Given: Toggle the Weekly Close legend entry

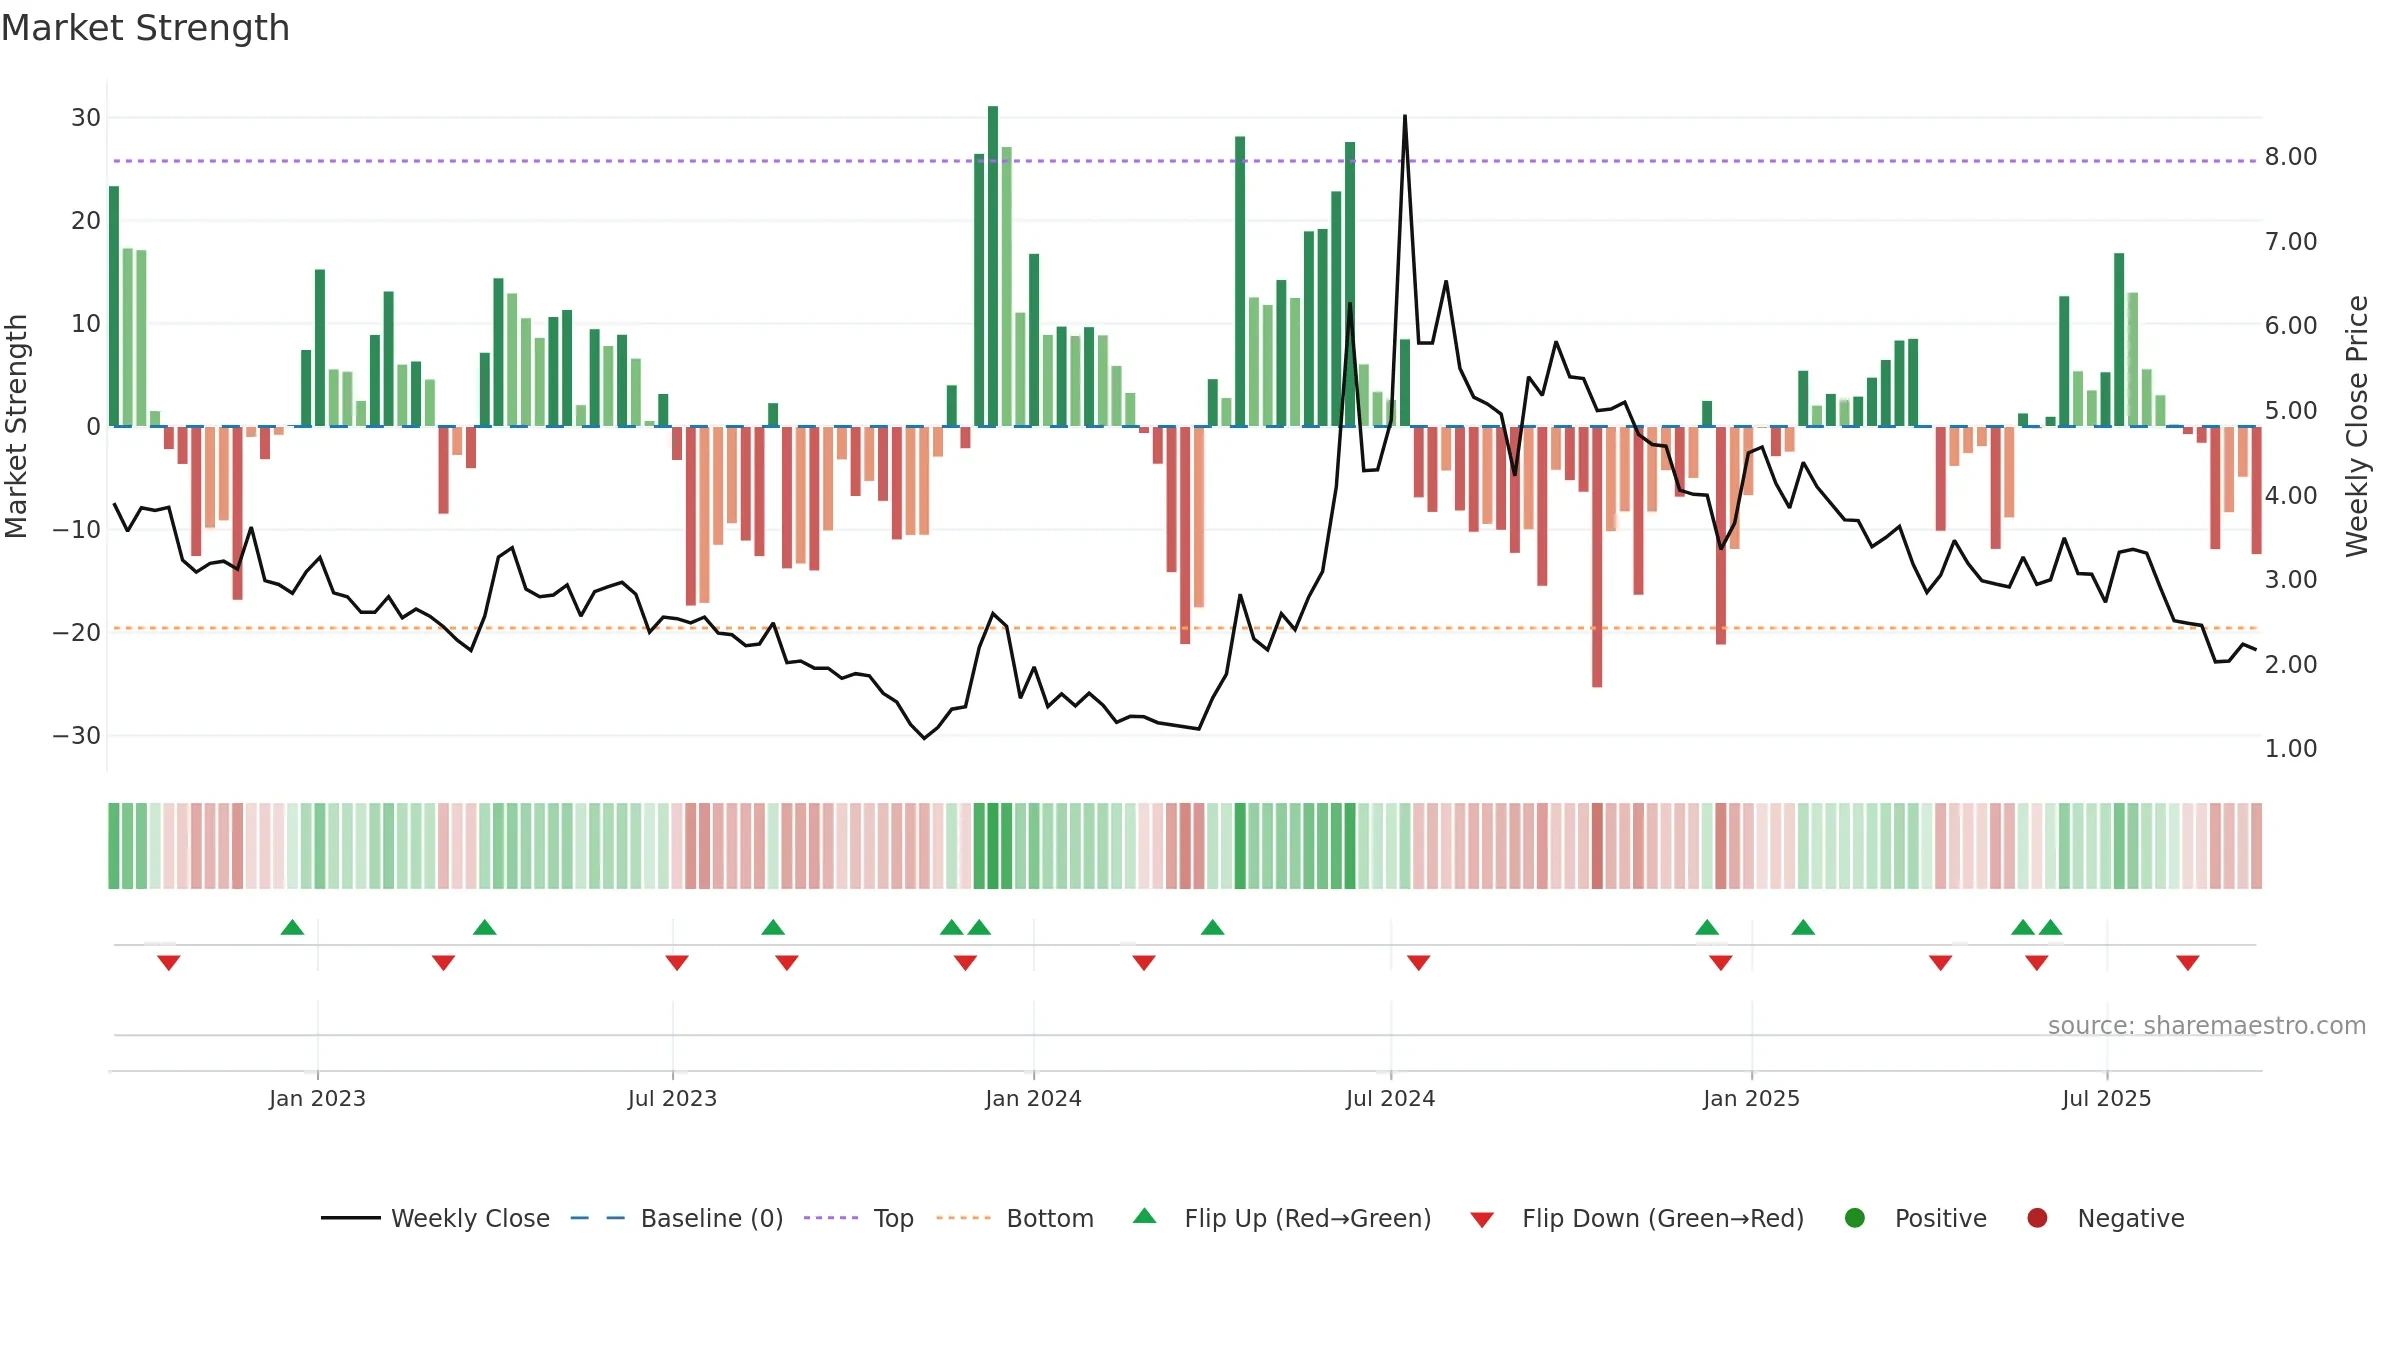Looking at the screenshot, I should coord(435,1218).
